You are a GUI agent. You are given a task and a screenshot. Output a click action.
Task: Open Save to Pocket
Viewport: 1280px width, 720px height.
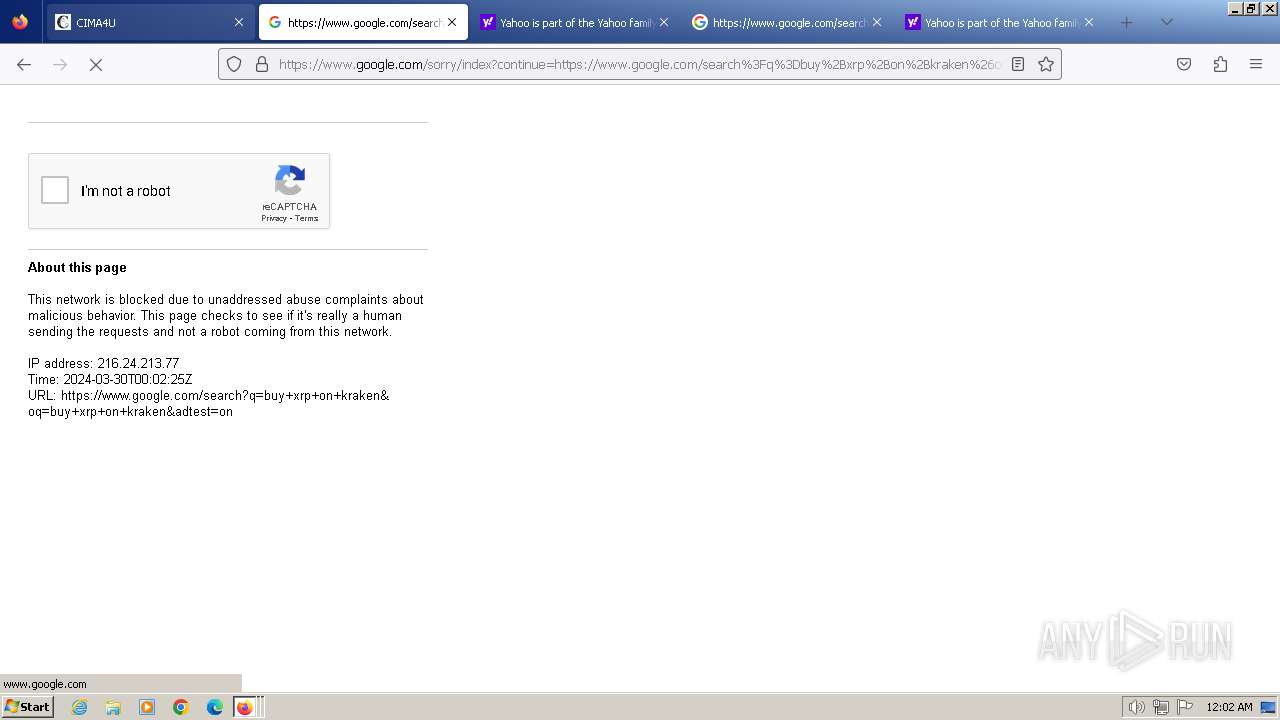click(x=1184, y=64)
